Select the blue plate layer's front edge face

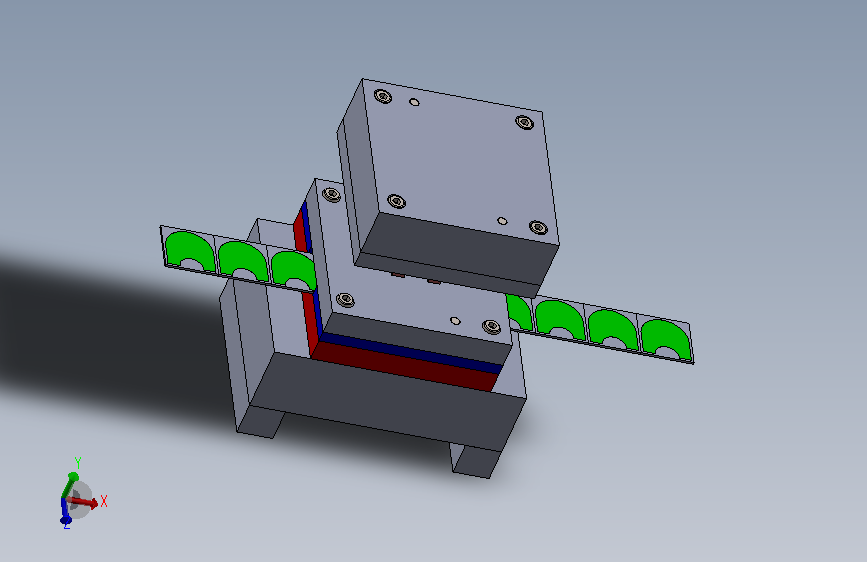[412, 352]
